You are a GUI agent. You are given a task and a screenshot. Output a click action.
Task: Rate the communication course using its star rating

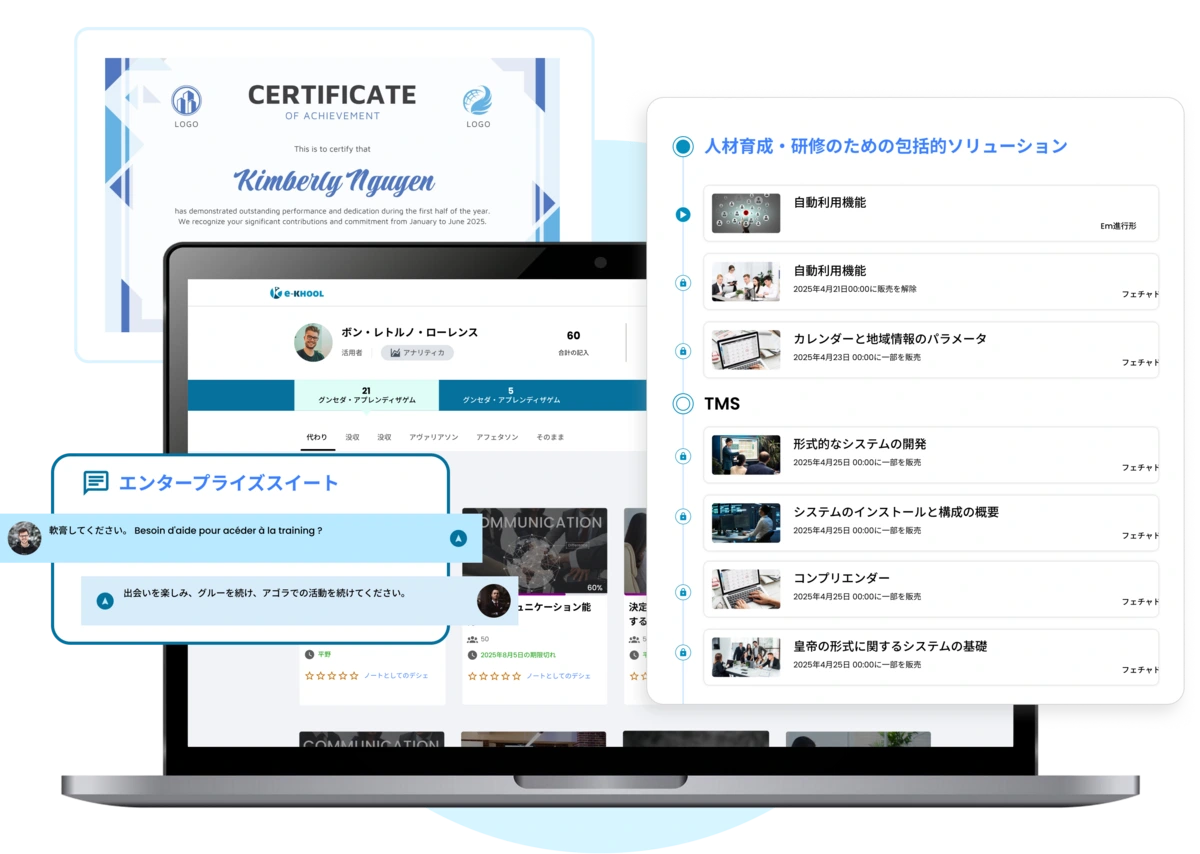tap(493, 676)
